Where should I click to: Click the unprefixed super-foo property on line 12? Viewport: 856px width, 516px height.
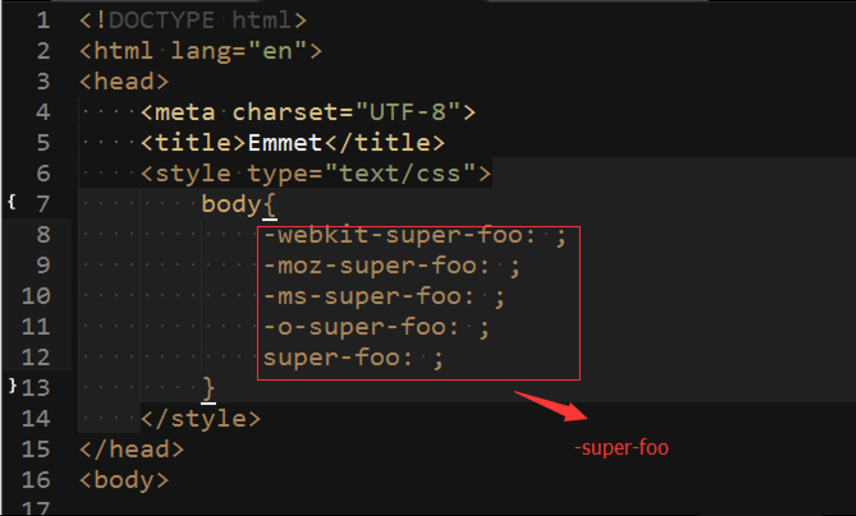coord(338,358)
